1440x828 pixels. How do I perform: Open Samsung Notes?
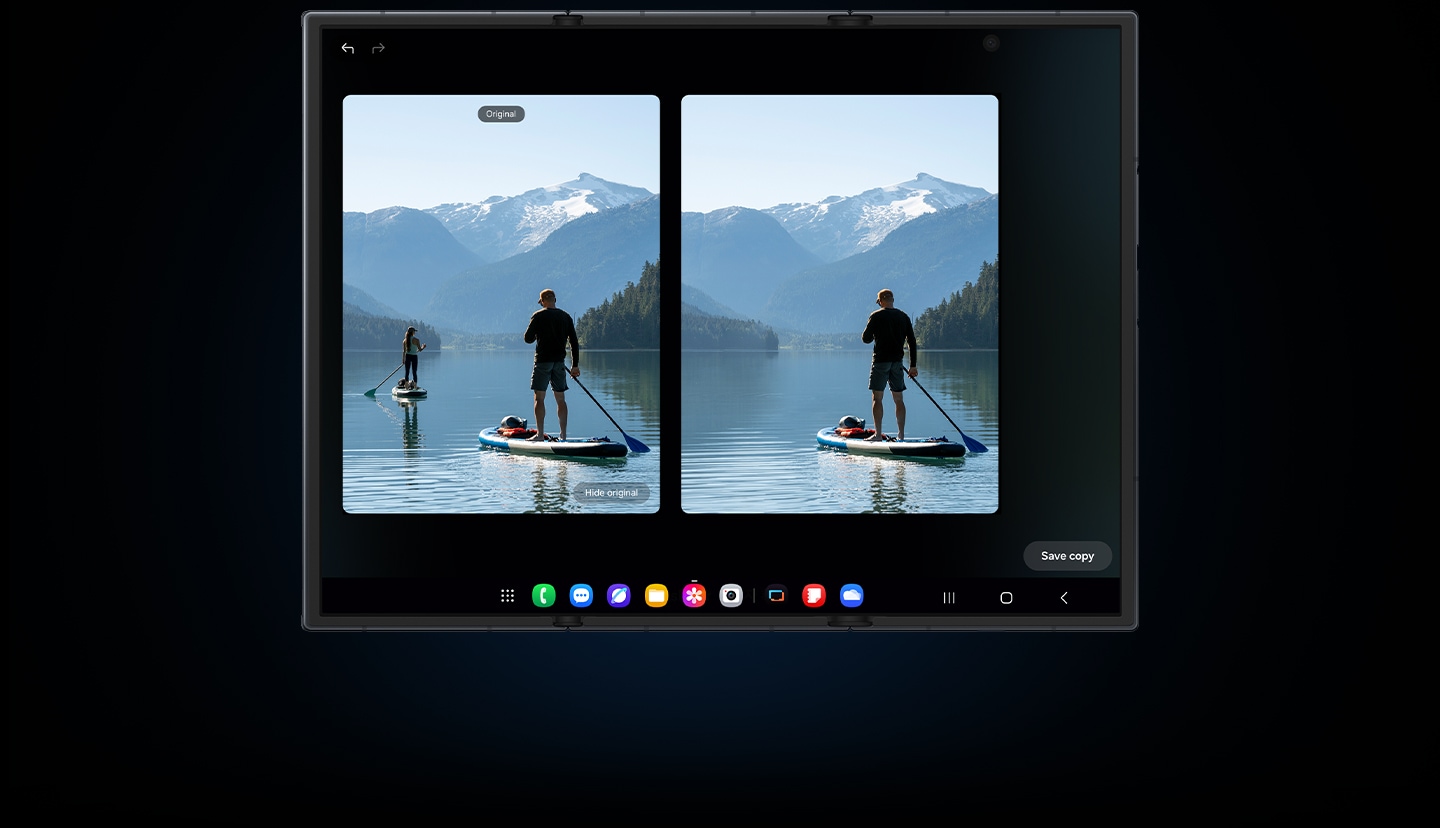(x=813, y=595)
